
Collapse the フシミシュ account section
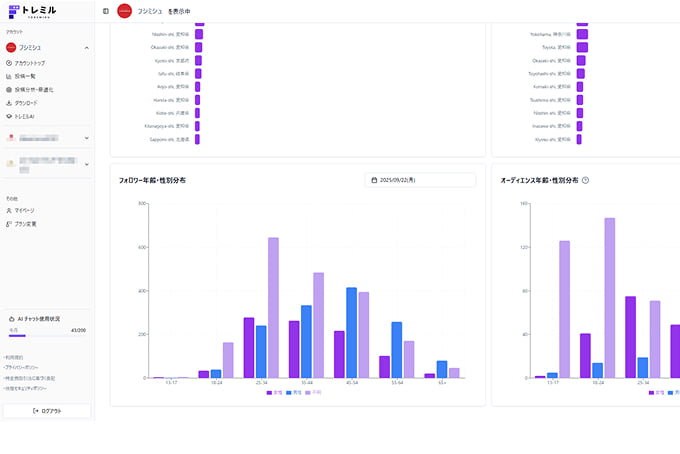[x=86, y=47]
